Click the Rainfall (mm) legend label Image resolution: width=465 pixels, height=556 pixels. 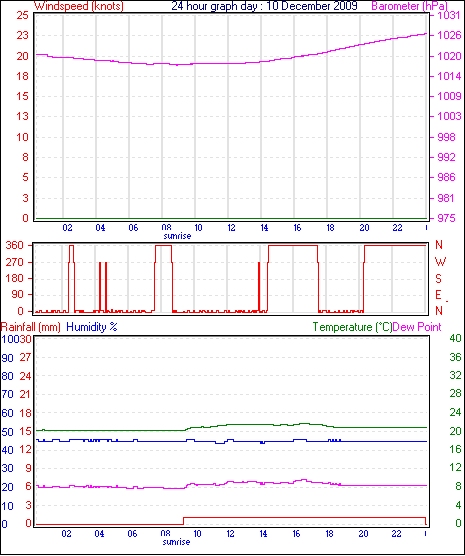pos(31,327)
